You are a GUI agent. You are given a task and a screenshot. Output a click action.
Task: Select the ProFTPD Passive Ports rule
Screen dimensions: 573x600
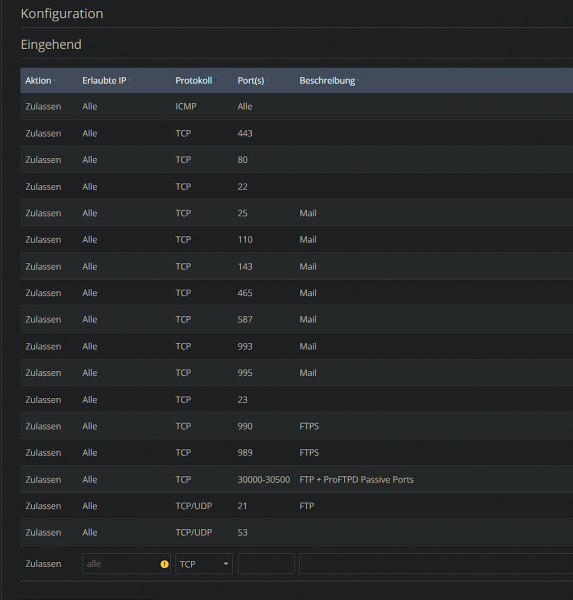click(x=297, y=479)
